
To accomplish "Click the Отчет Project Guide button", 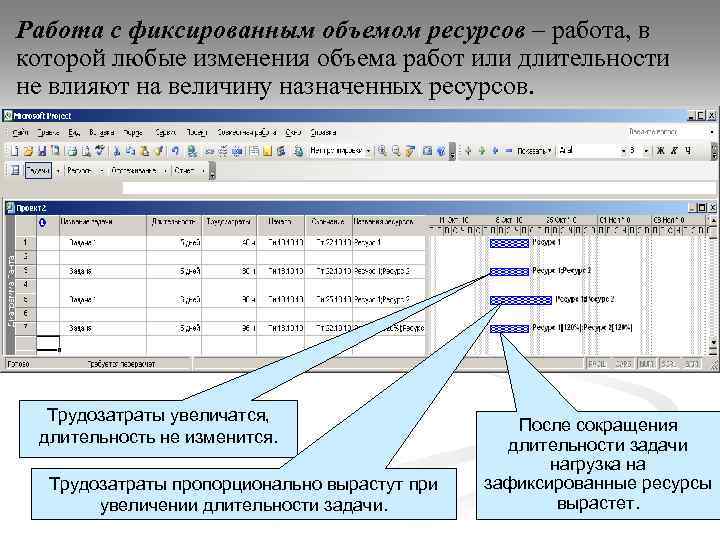I will (184, 171).
